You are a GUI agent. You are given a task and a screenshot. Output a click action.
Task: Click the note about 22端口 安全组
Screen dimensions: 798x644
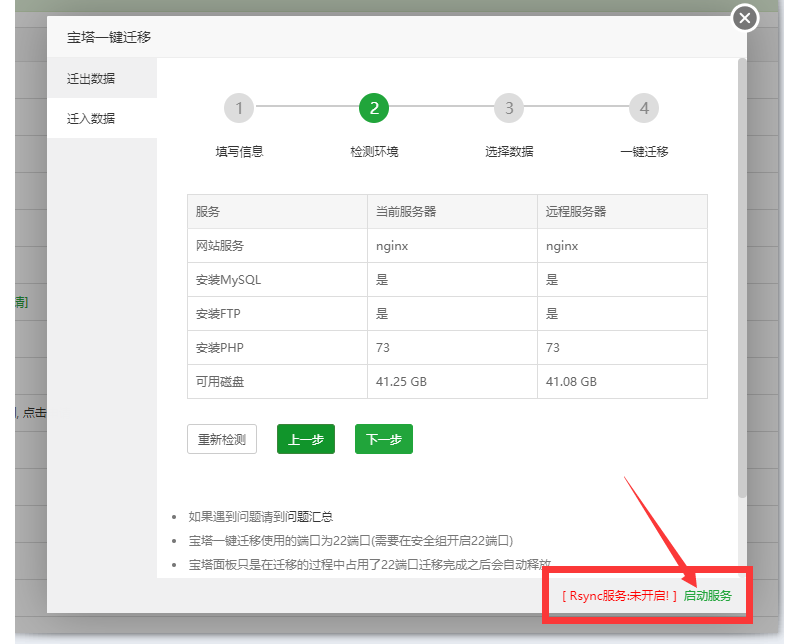351,541
